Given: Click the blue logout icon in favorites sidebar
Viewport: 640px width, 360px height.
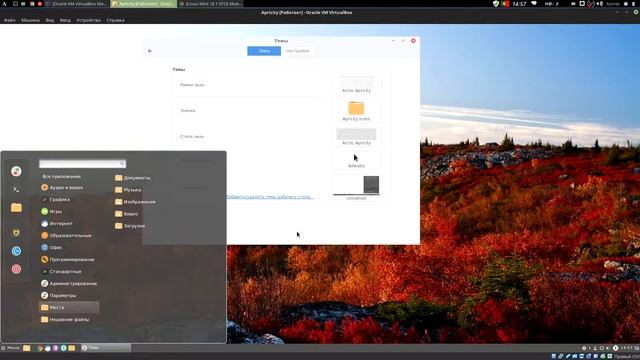Looking at the screenshot, I should pyautogui.click(x=16, y=251).
